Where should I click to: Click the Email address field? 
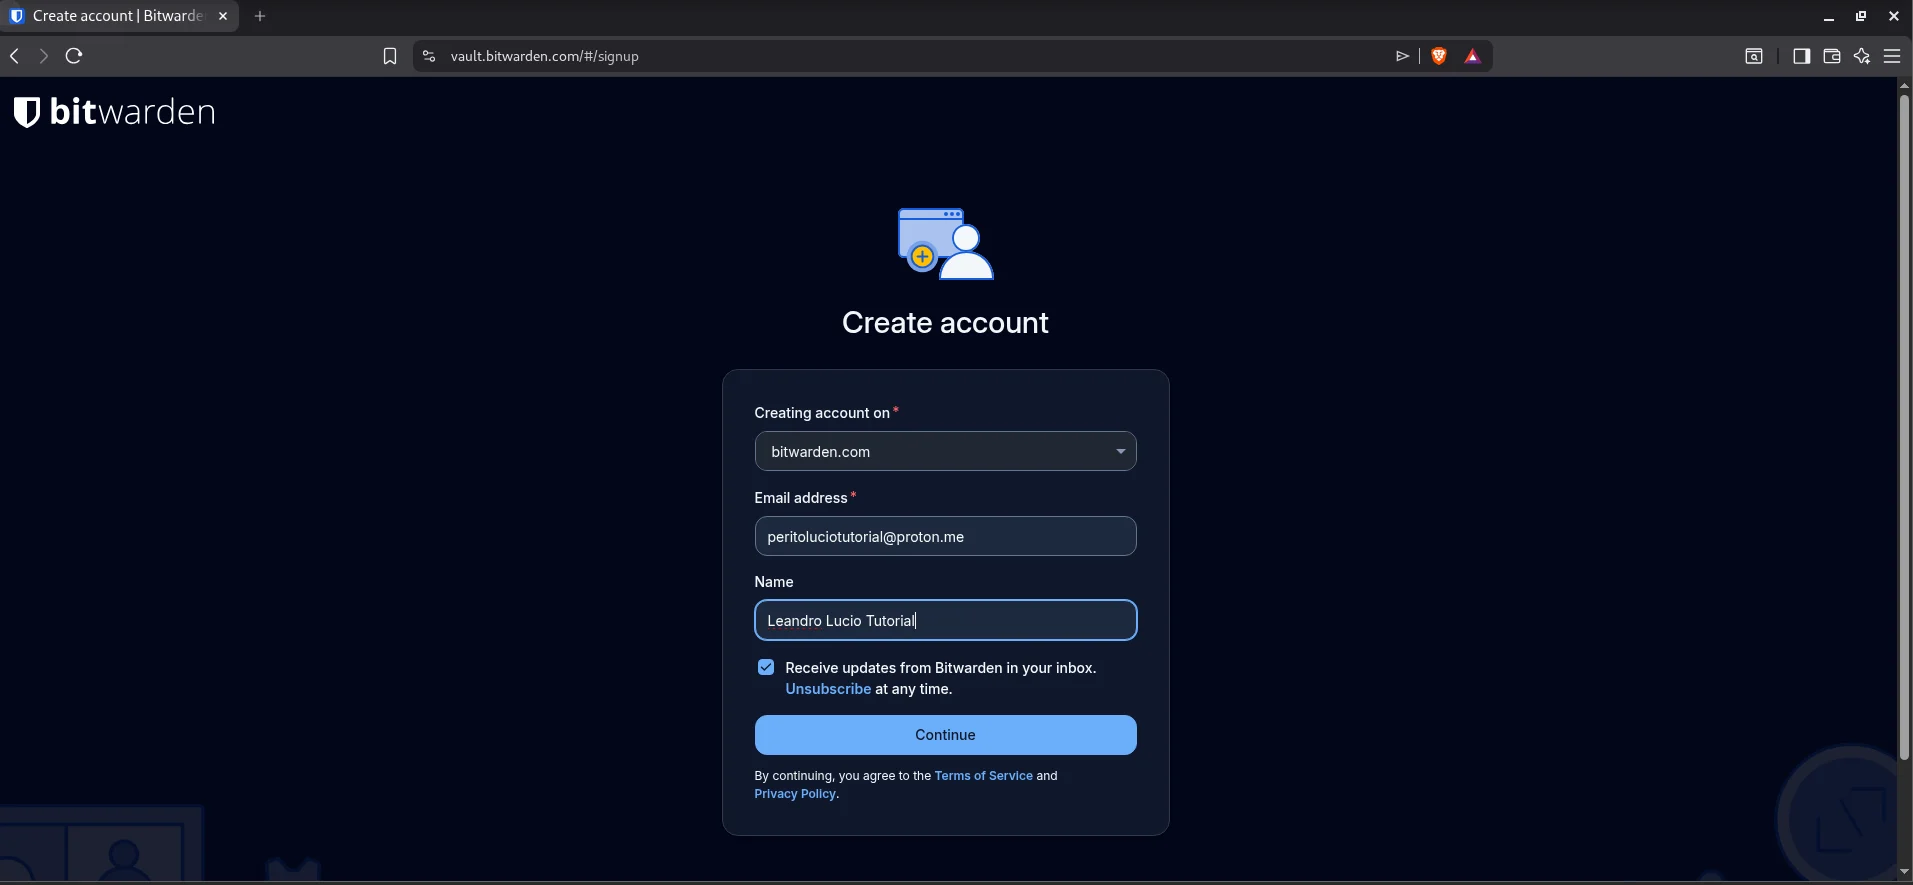coord(945,536)
